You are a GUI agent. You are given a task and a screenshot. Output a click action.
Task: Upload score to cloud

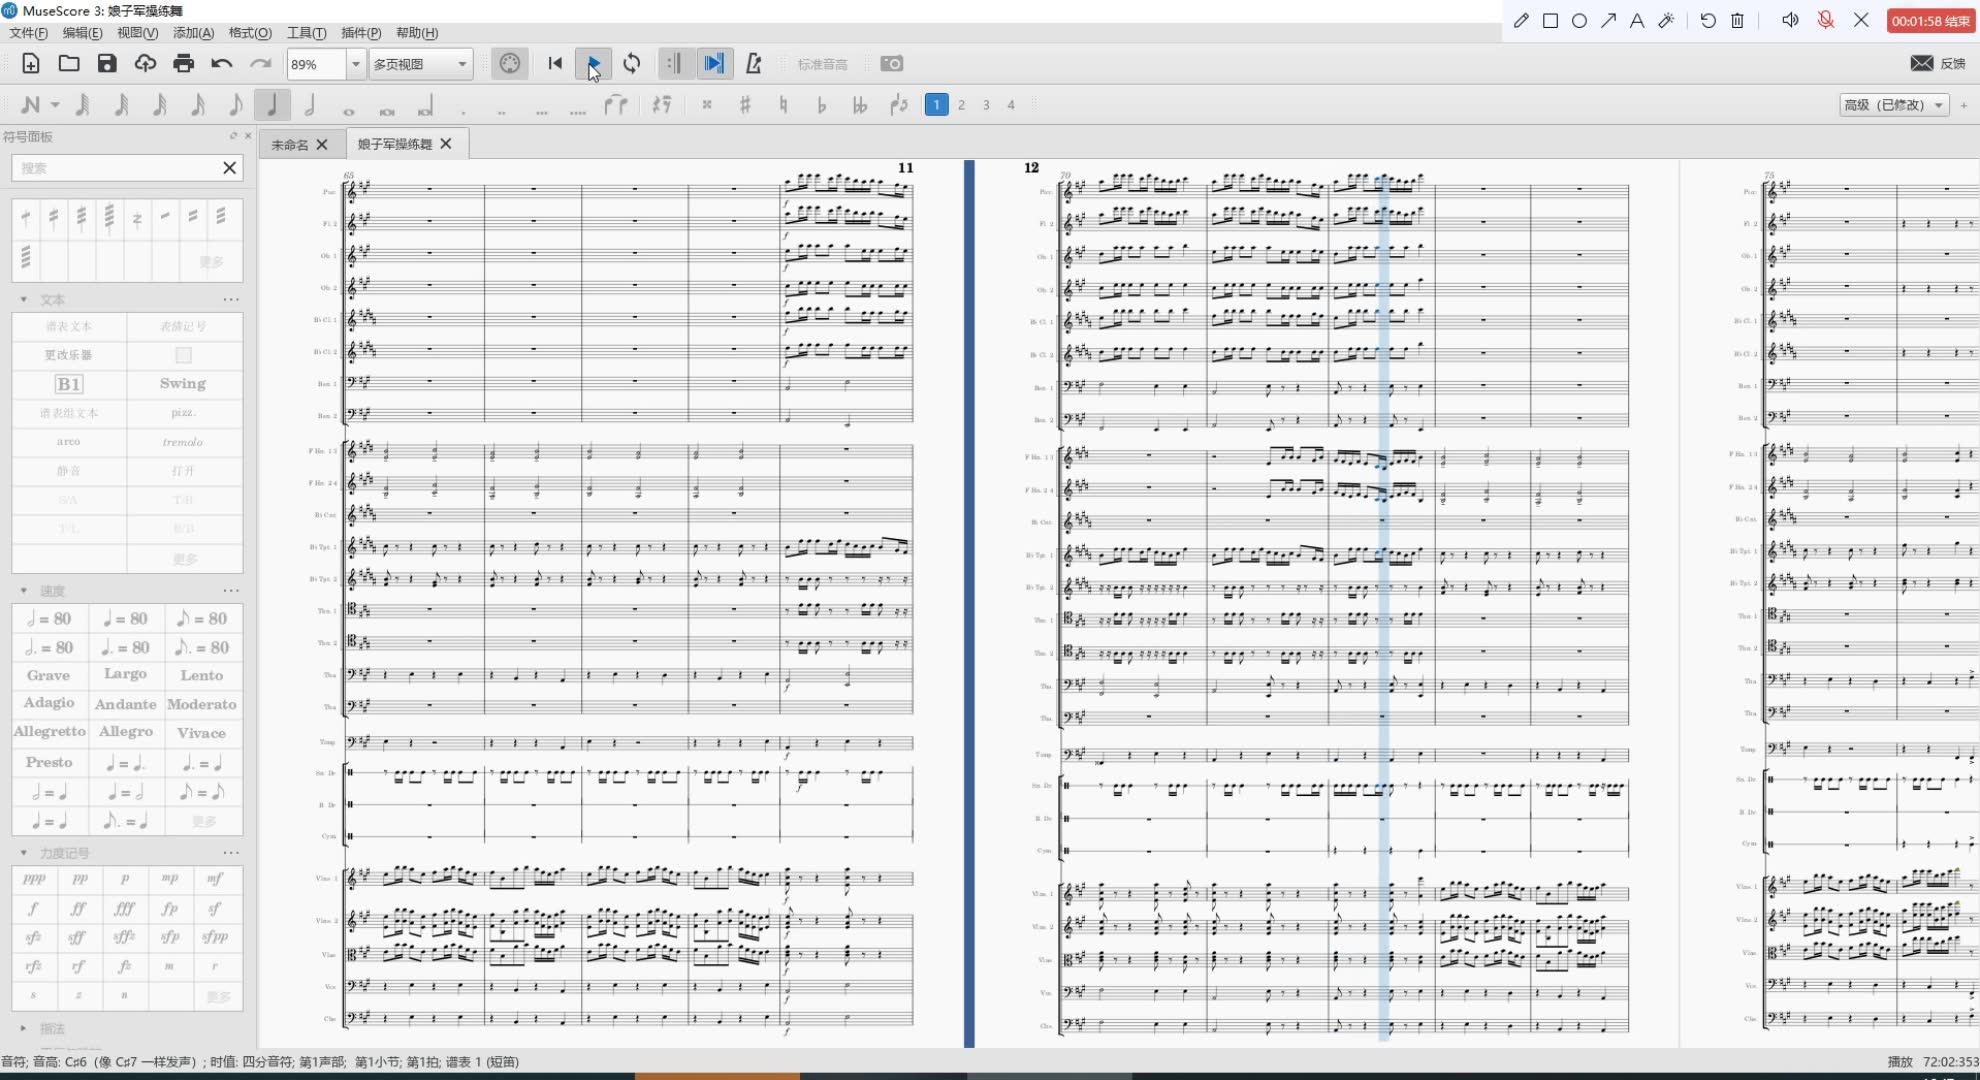145,64
